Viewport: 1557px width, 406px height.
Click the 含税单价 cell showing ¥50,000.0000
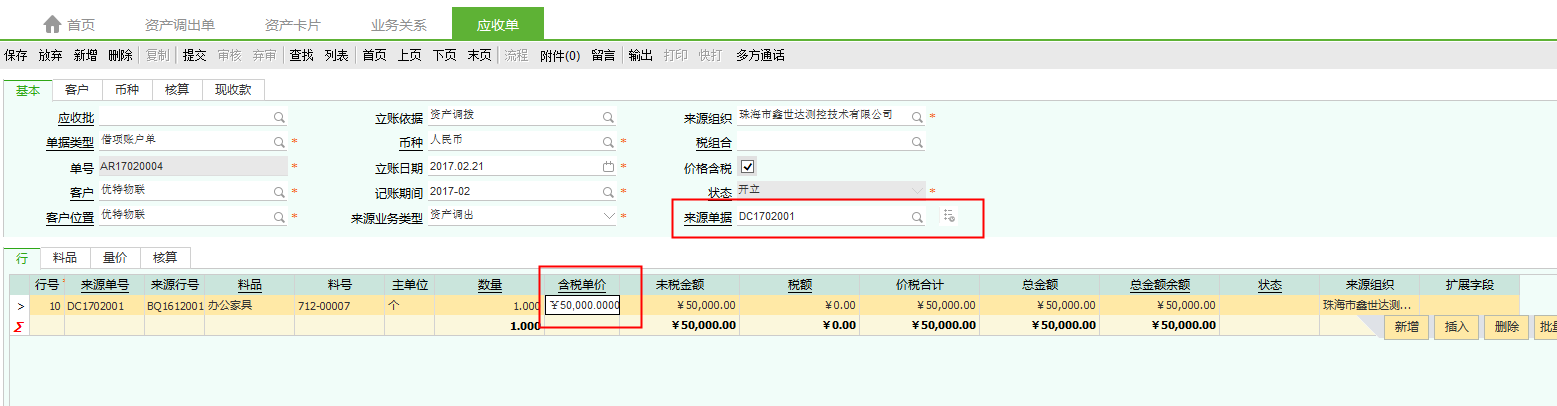(583, 306)
